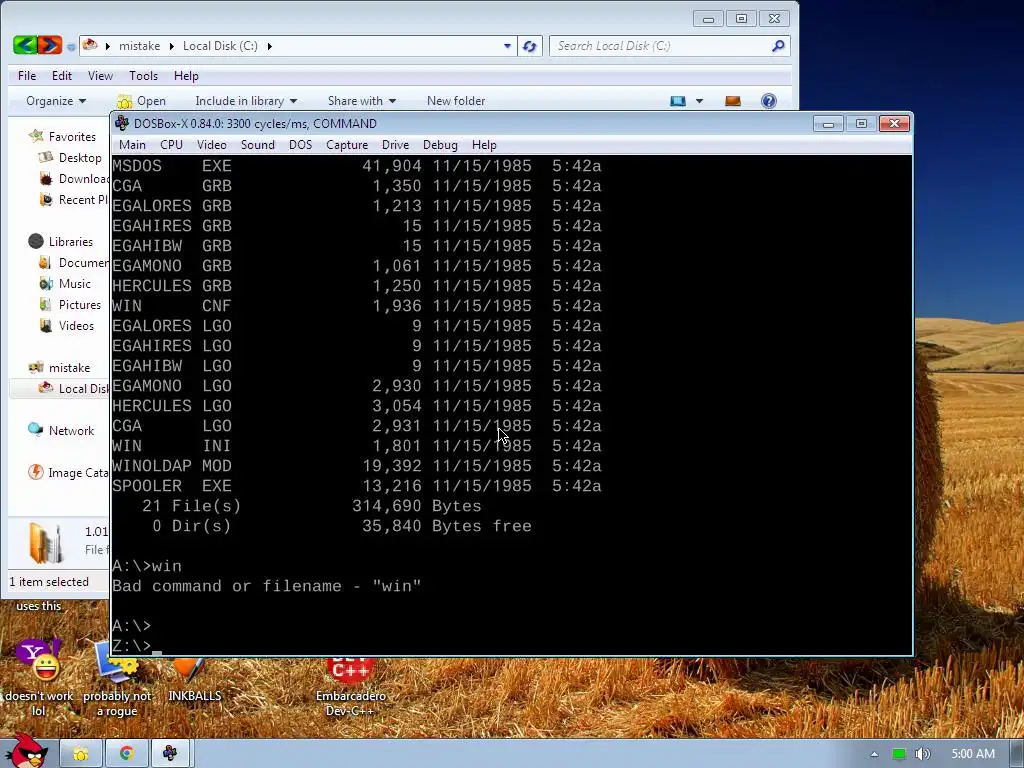The image size is (1024, 768).
Task: Select Libraries in the navigation pane
Action: pos(61,242)
